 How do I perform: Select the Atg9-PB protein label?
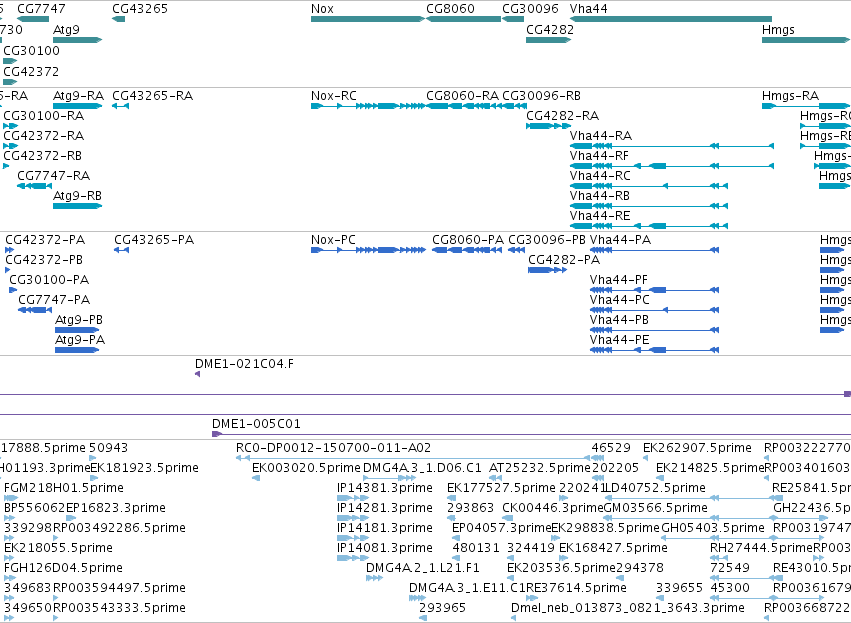click(x=79, y=320)
